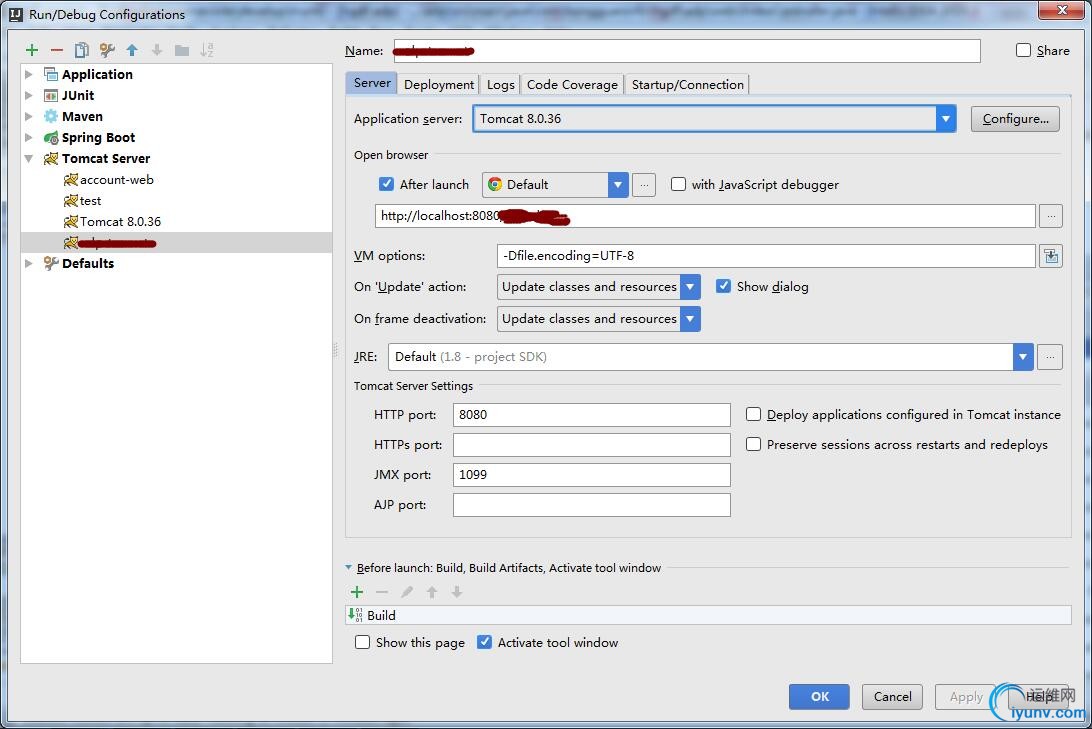Collapse the Before launch section
Screen dimensions: 1092x729
pyautogui.click(x=349, y=567)
